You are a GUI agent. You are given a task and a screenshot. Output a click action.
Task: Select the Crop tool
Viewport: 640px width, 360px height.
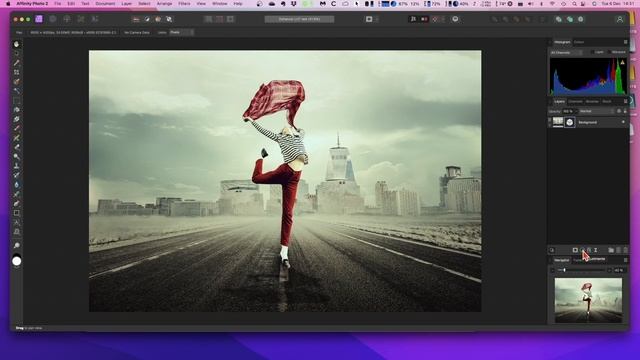click(16, 72)
